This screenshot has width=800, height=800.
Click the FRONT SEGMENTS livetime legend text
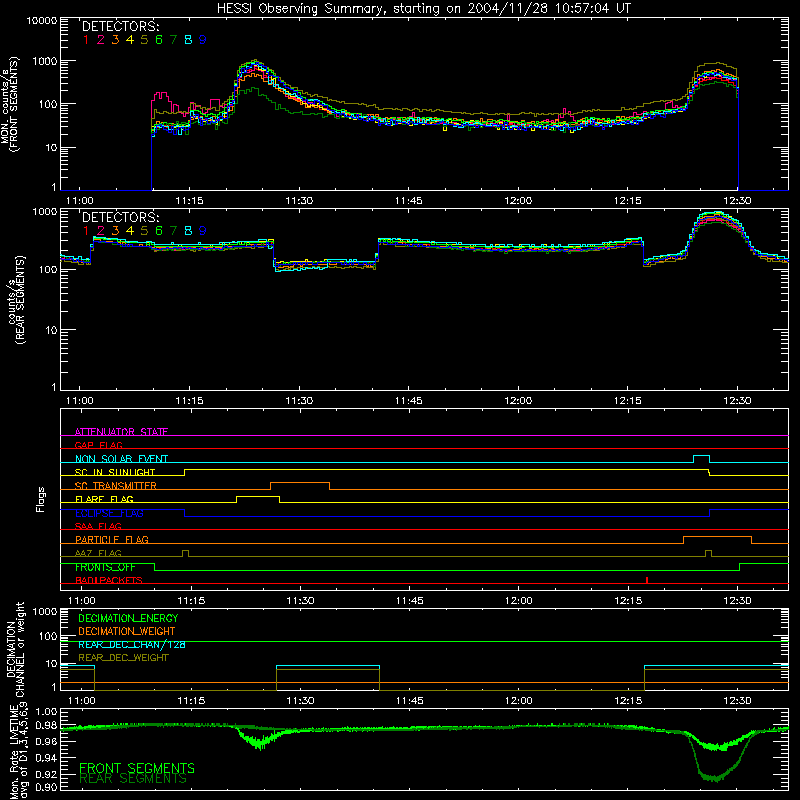(137, 768)
